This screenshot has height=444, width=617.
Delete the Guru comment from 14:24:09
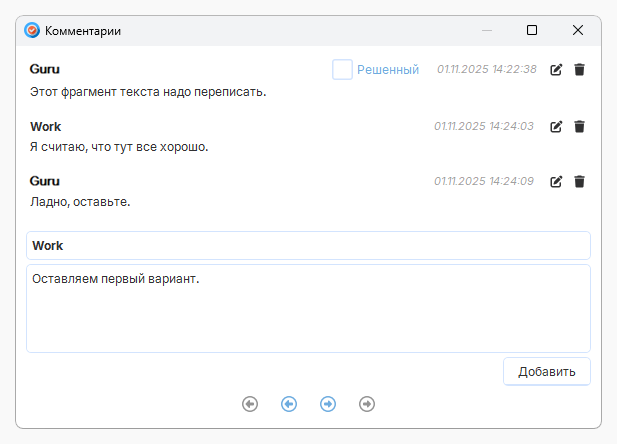[x=579, y=182]
